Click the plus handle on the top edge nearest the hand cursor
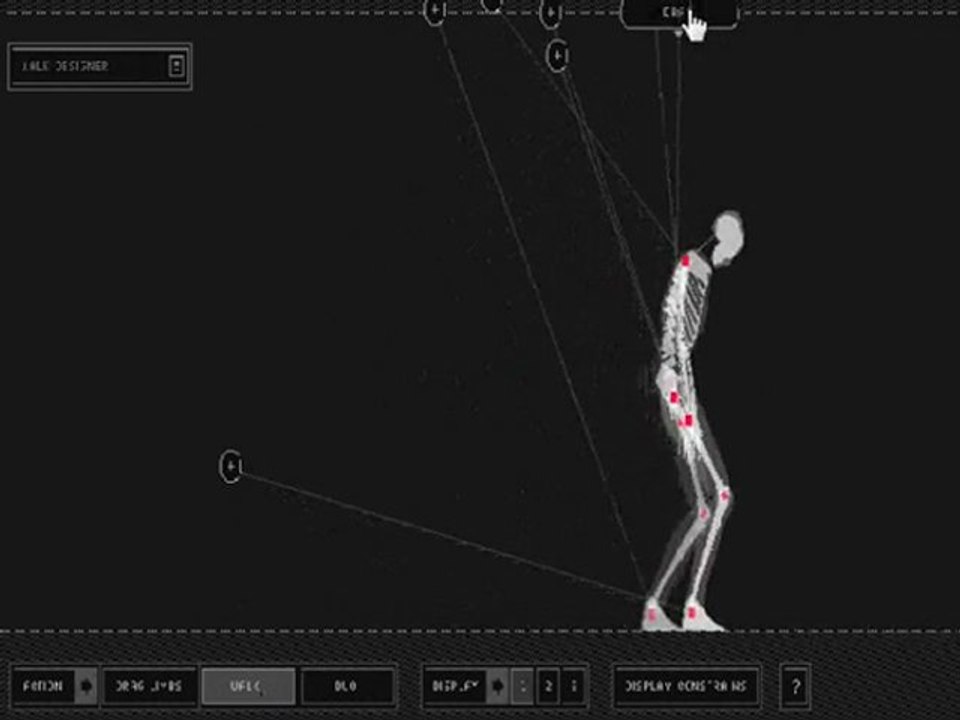This screenshot has height=720, width=960. tap(550, 12)
